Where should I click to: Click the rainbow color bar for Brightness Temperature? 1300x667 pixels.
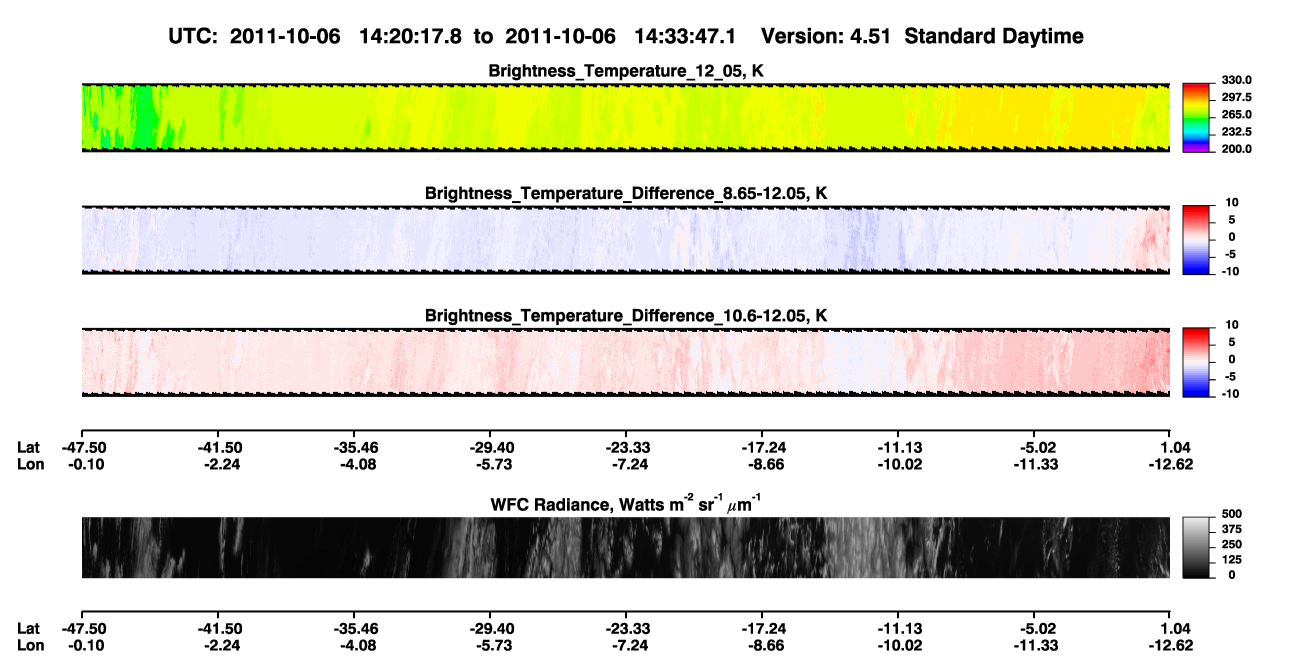tap(1196, 117)
